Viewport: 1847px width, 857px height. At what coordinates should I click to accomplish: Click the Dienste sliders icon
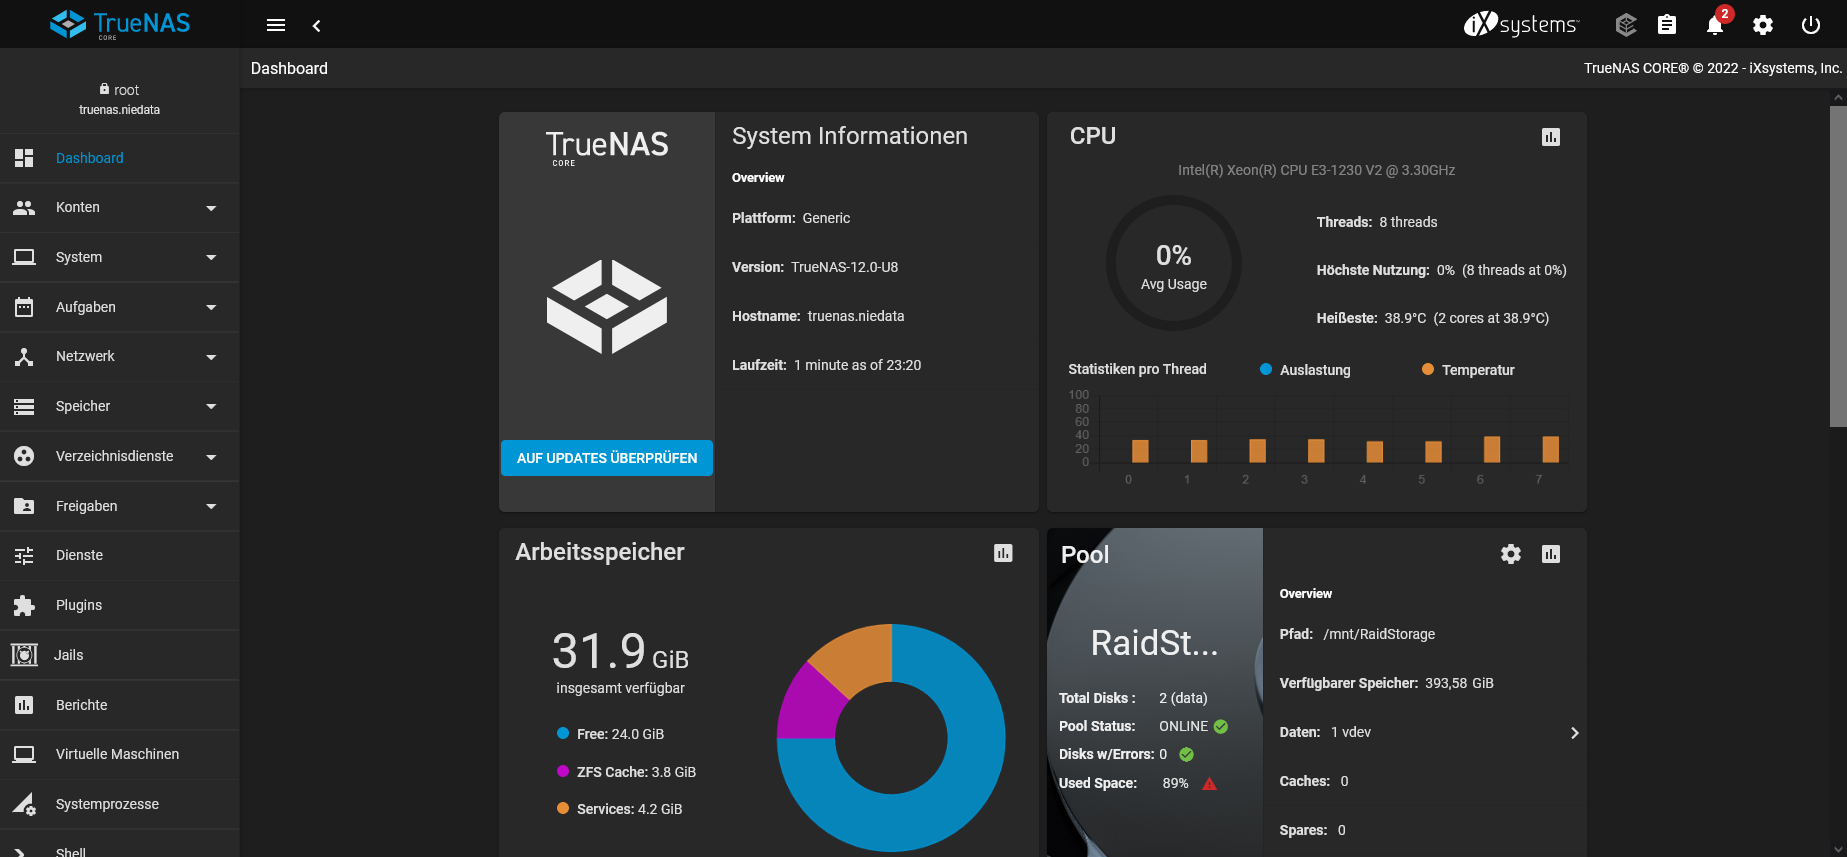pyautogui.click(x=24, y=555)
